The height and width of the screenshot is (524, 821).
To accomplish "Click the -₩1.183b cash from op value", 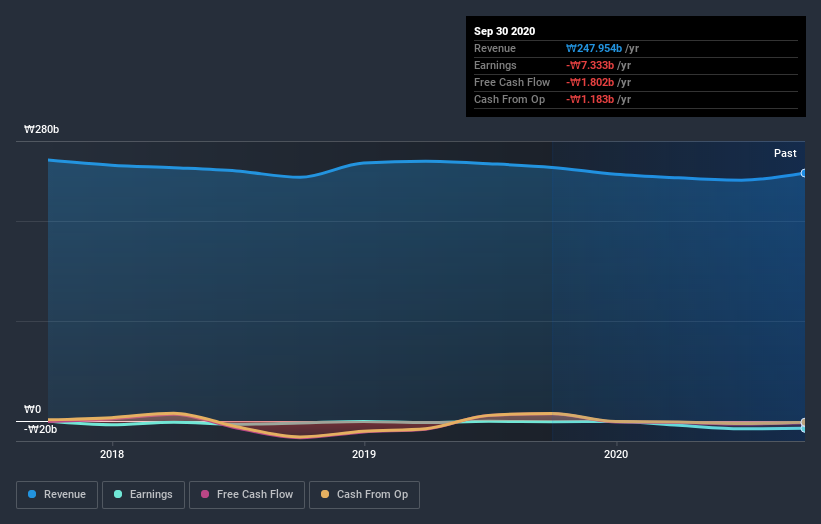I will (x=590, y=99).
